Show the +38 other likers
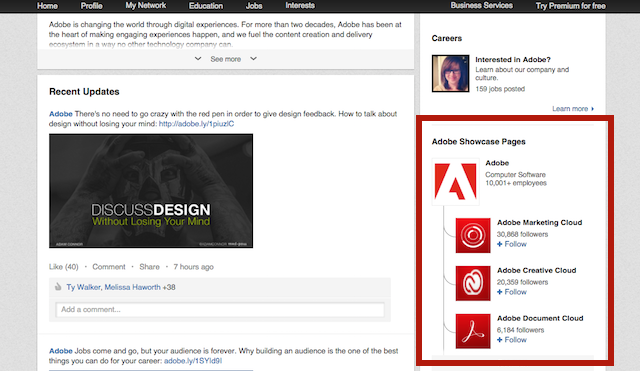 169,287
